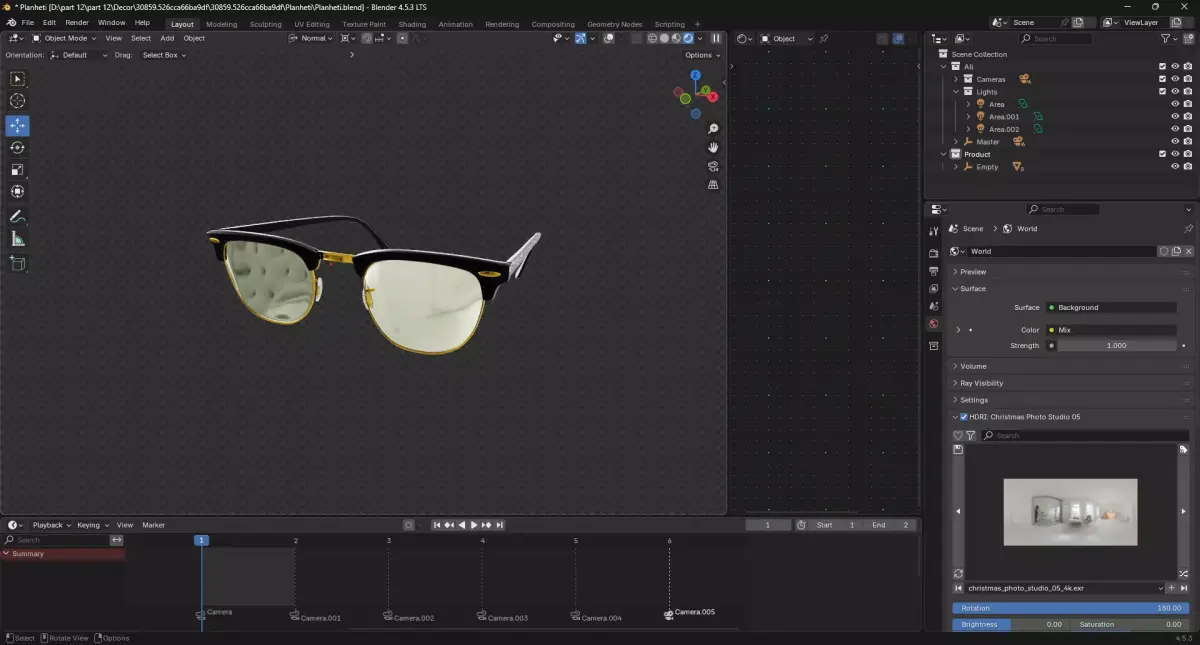The image size is (1200, 645).
Task: Toggle the camera view icon
Action: click(713, 166)
